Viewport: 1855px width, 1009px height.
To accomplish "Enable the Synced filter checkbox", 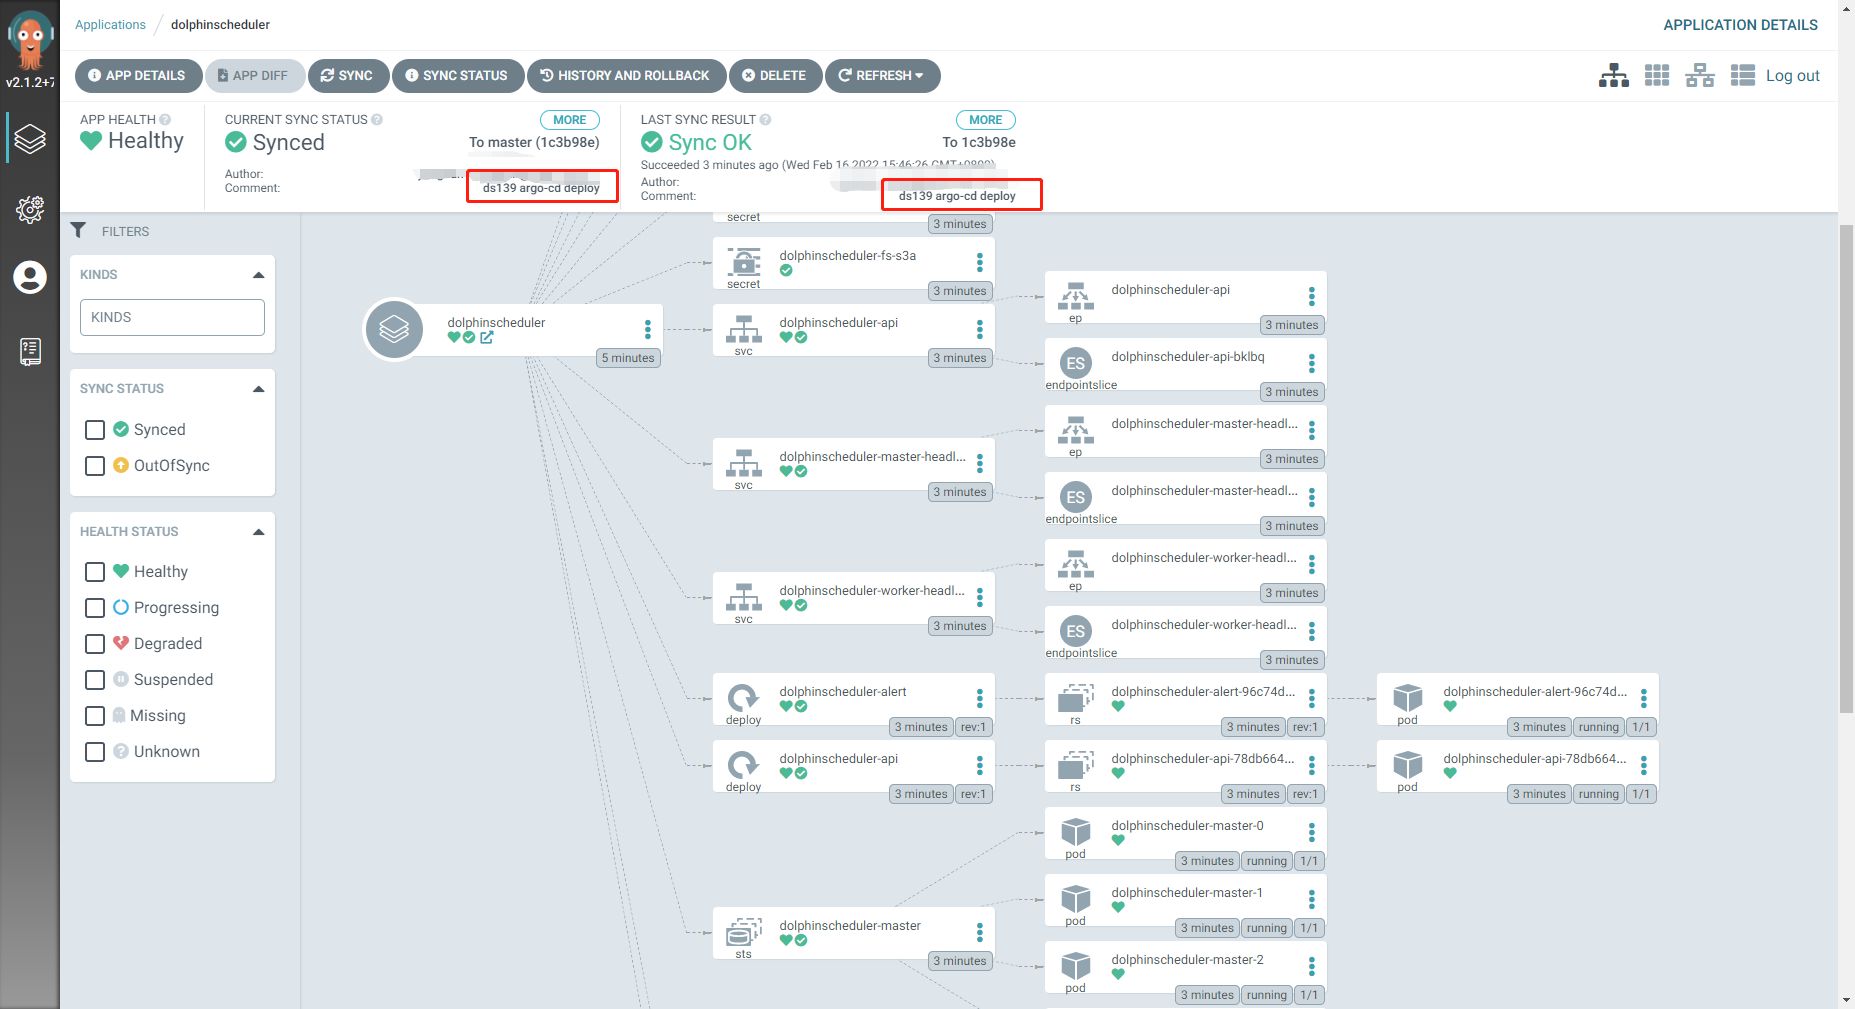I will click(95, 430).
